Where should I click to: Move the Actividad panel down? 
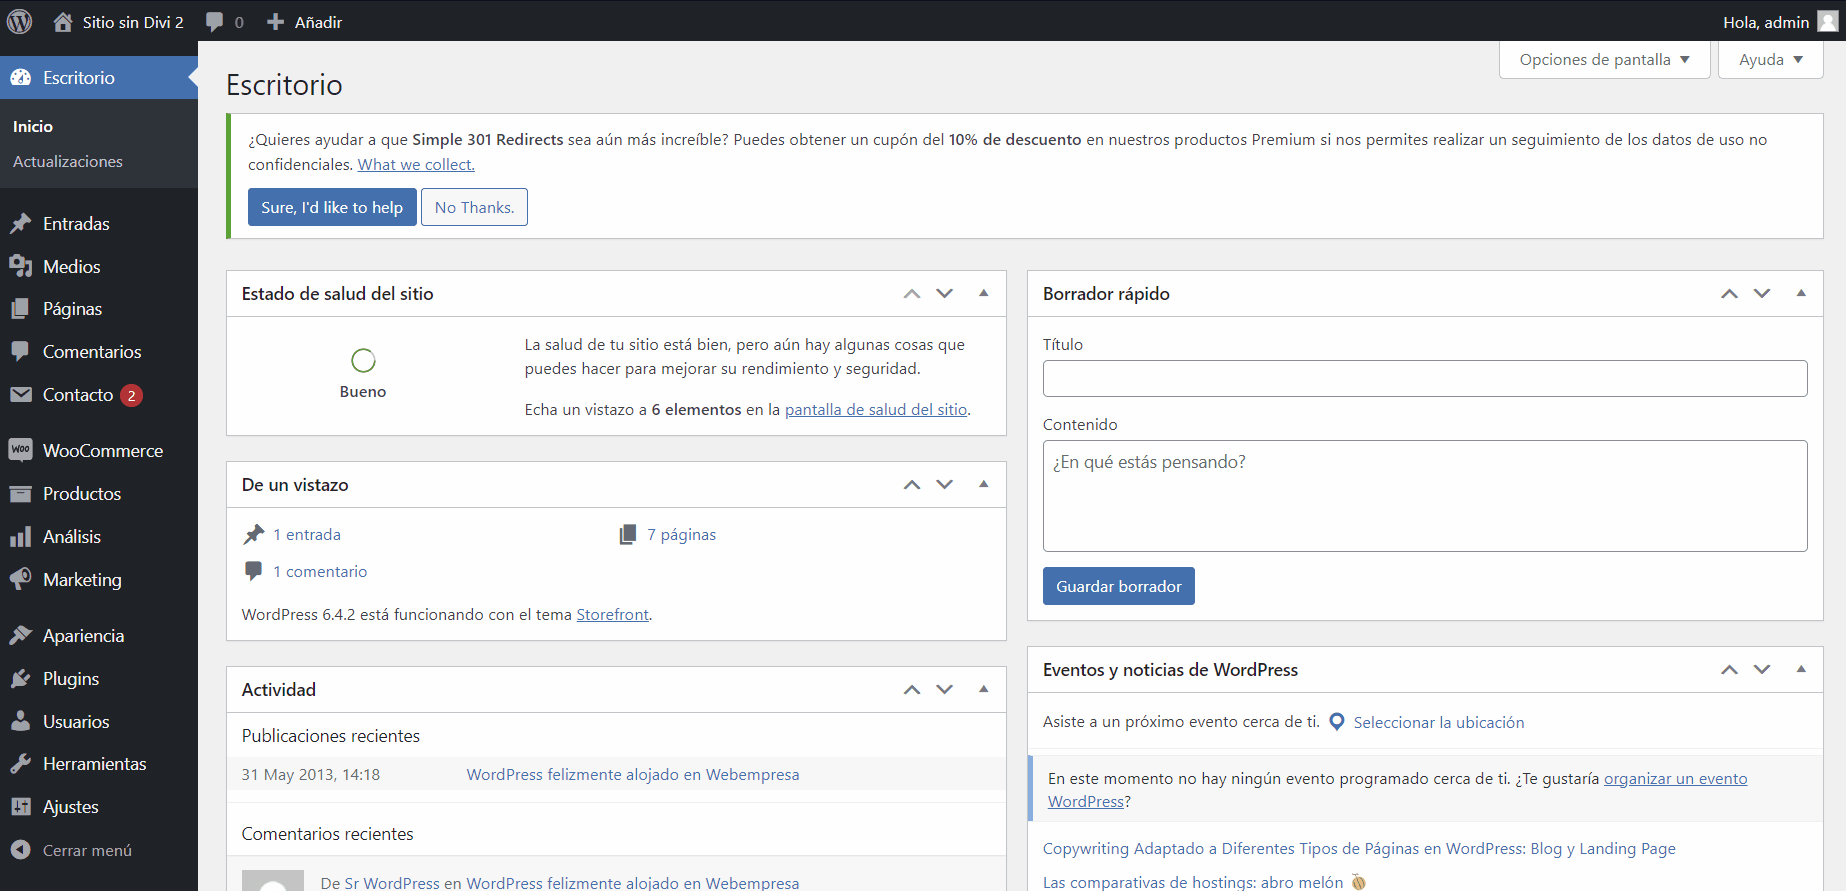pos(944,689)
